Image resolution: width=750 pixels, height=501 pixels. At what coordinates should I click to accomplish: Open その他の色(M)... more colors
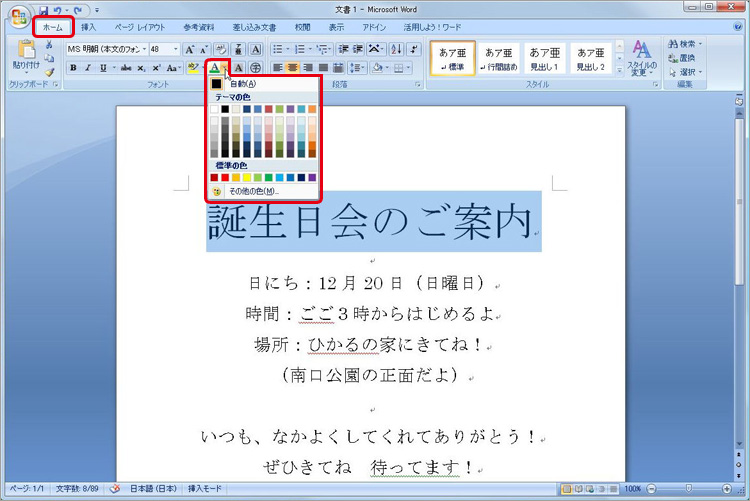pyautogui.click(x=264, y=191)
